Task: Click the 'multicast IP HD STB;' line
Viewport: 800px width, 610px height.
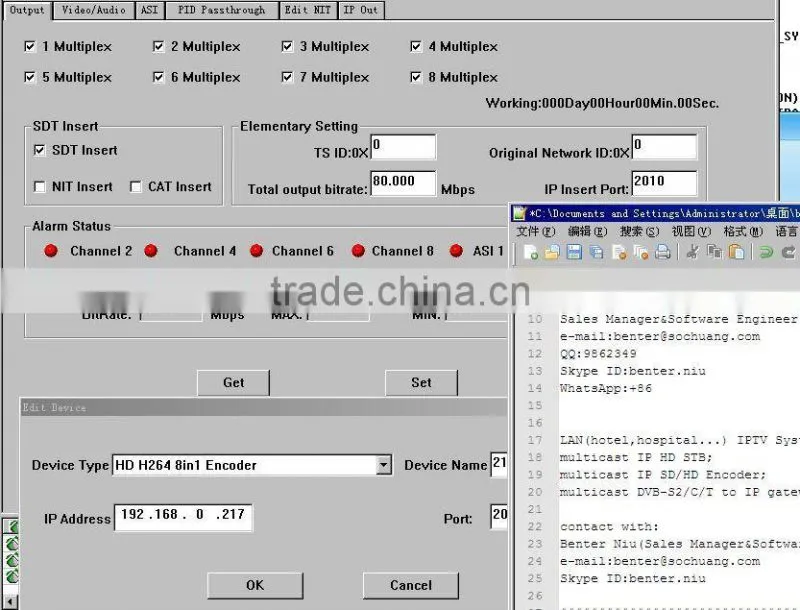Action: point(636,458)
